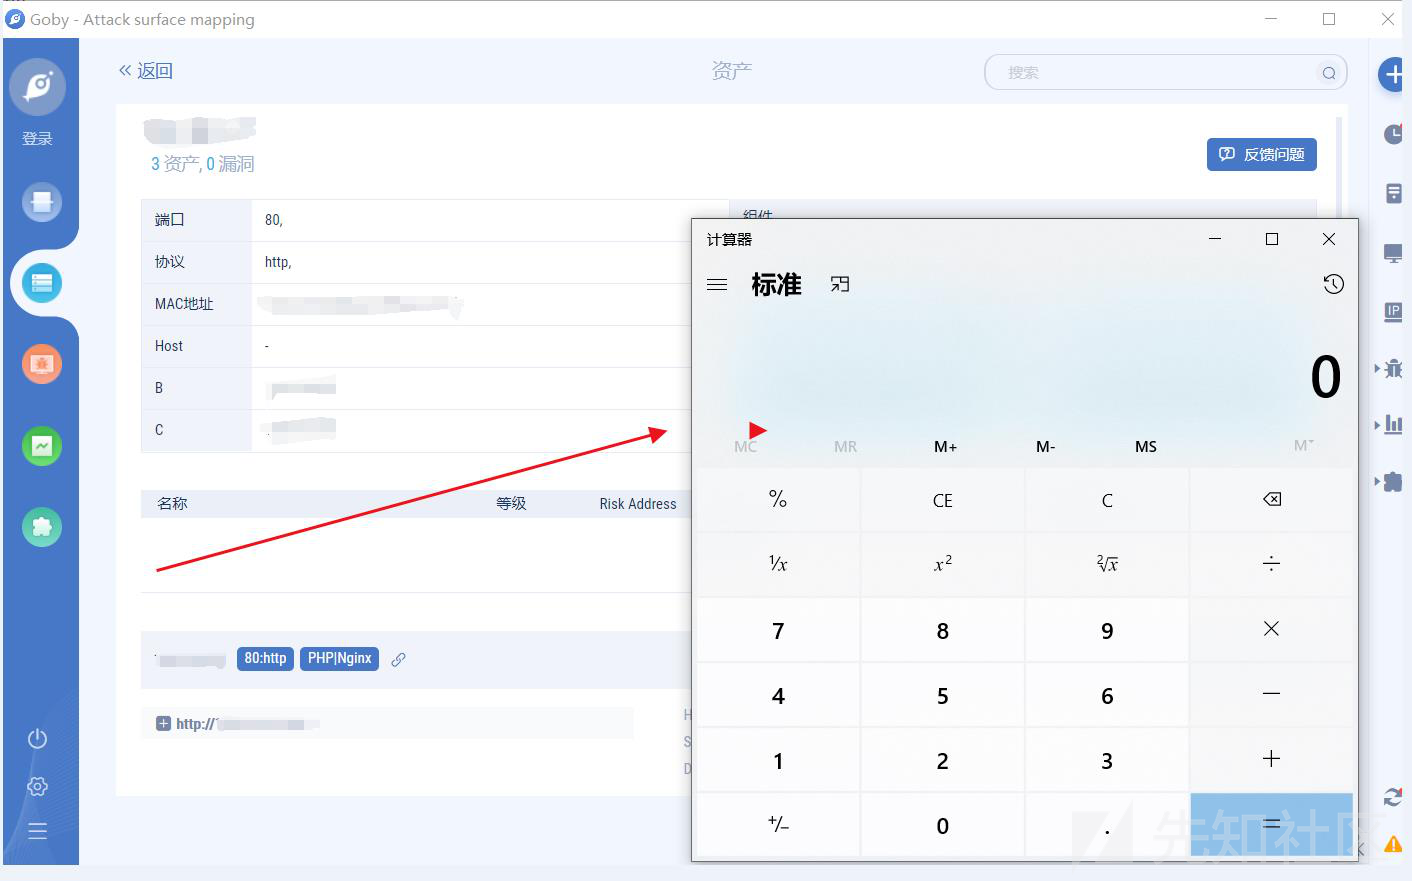Click the link icon next to PHP|Nginx

pos(398,659)
